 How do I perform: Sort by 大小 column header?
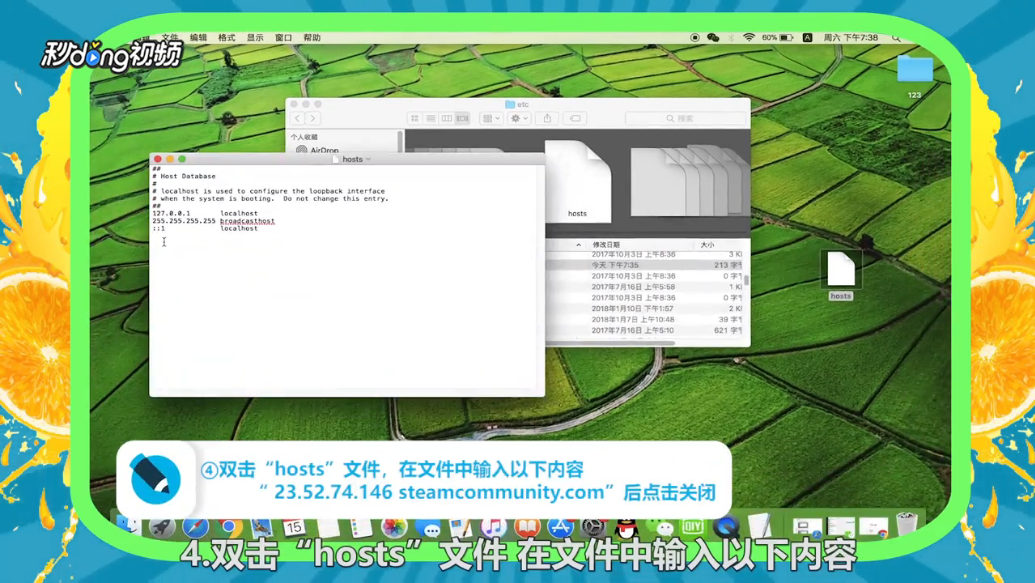[x=708, y=244]
